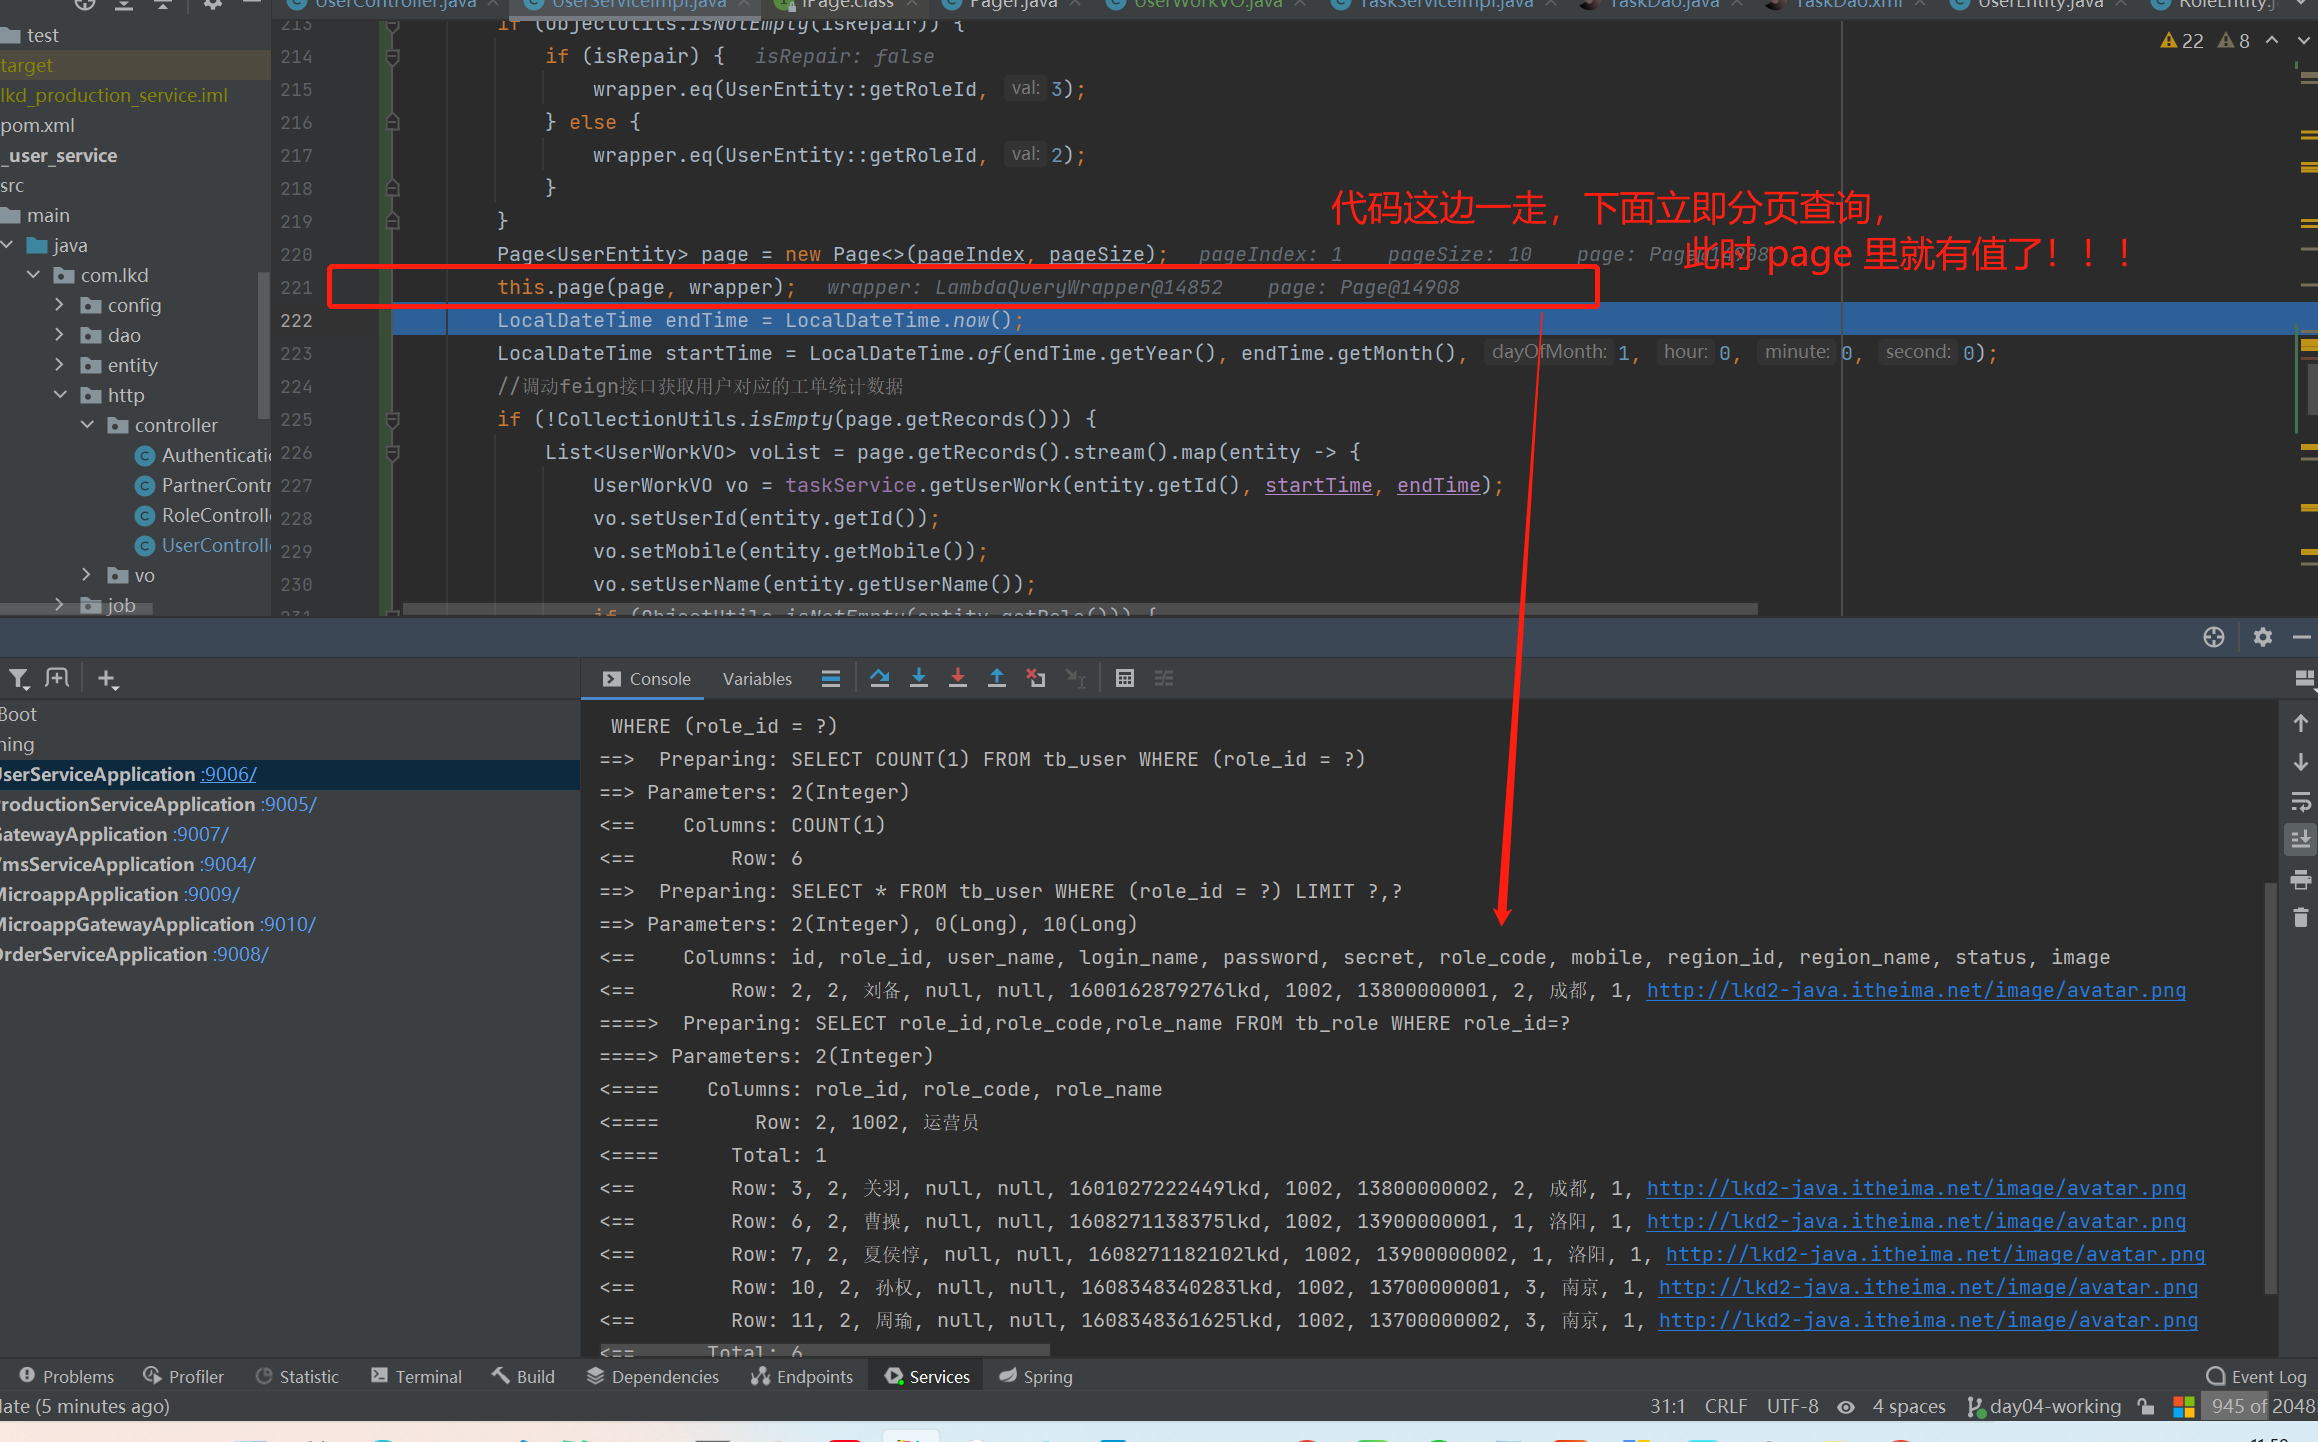Drop the current stack frame
2318x1442 pixels.
point(1035,678)
